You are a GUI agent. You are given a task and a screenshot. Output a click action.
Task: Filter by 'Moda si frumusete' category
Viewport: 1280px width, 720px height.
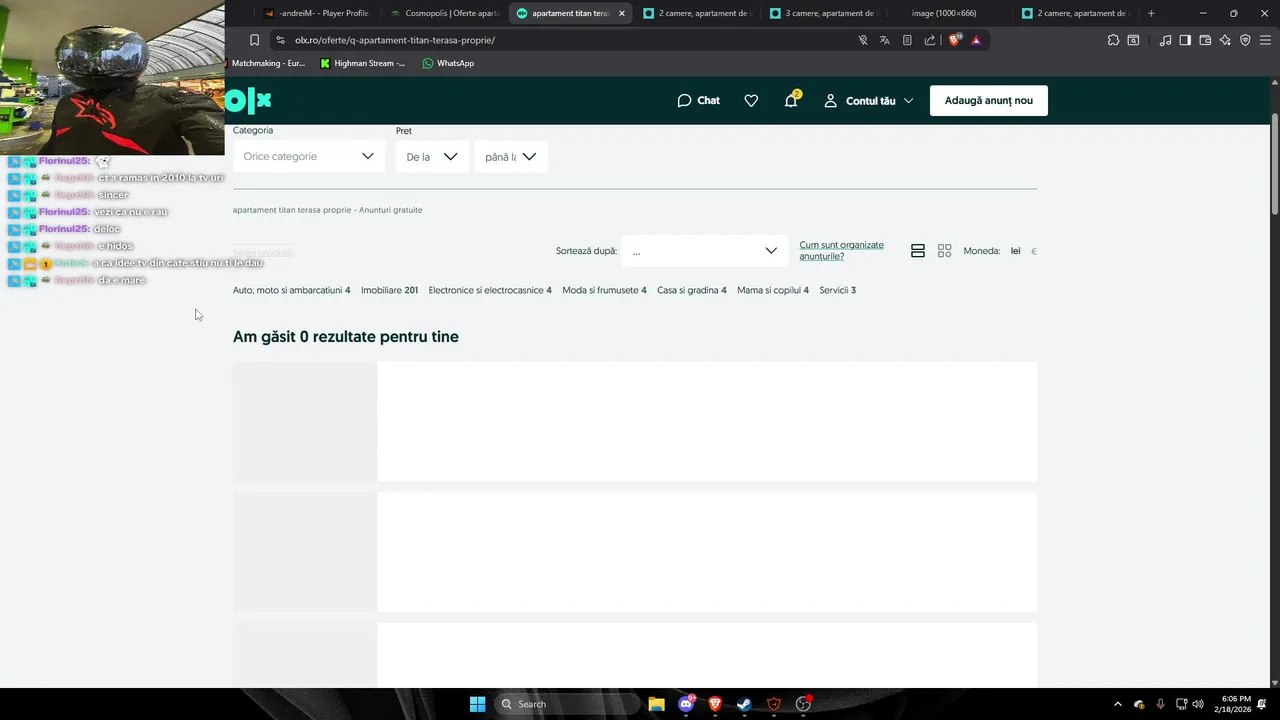(x=604, y=290)
